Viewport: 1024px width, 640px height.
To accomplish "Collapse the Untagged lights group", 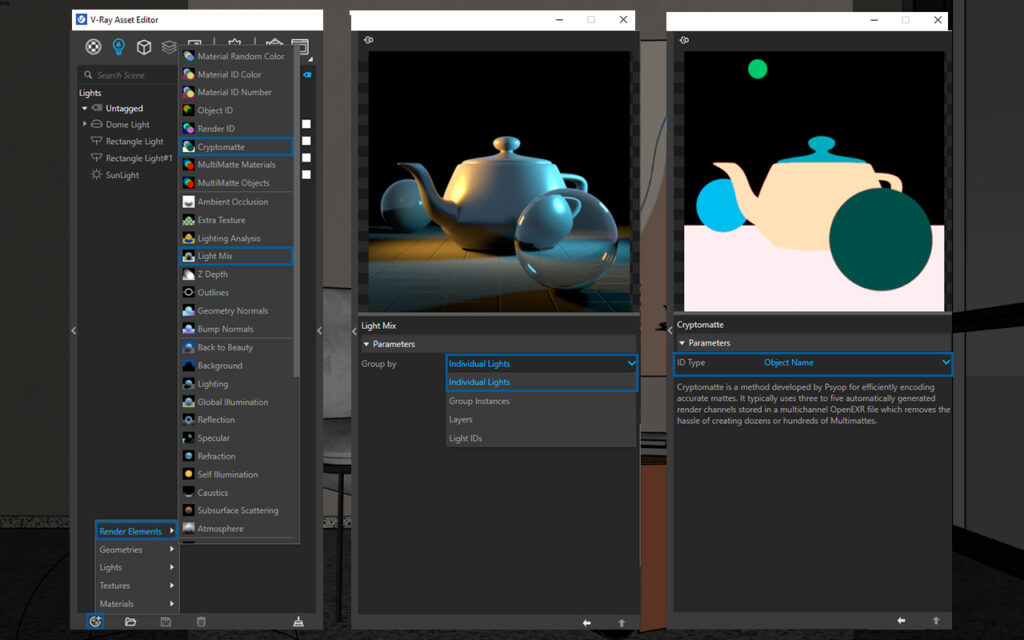I will 85,108.
